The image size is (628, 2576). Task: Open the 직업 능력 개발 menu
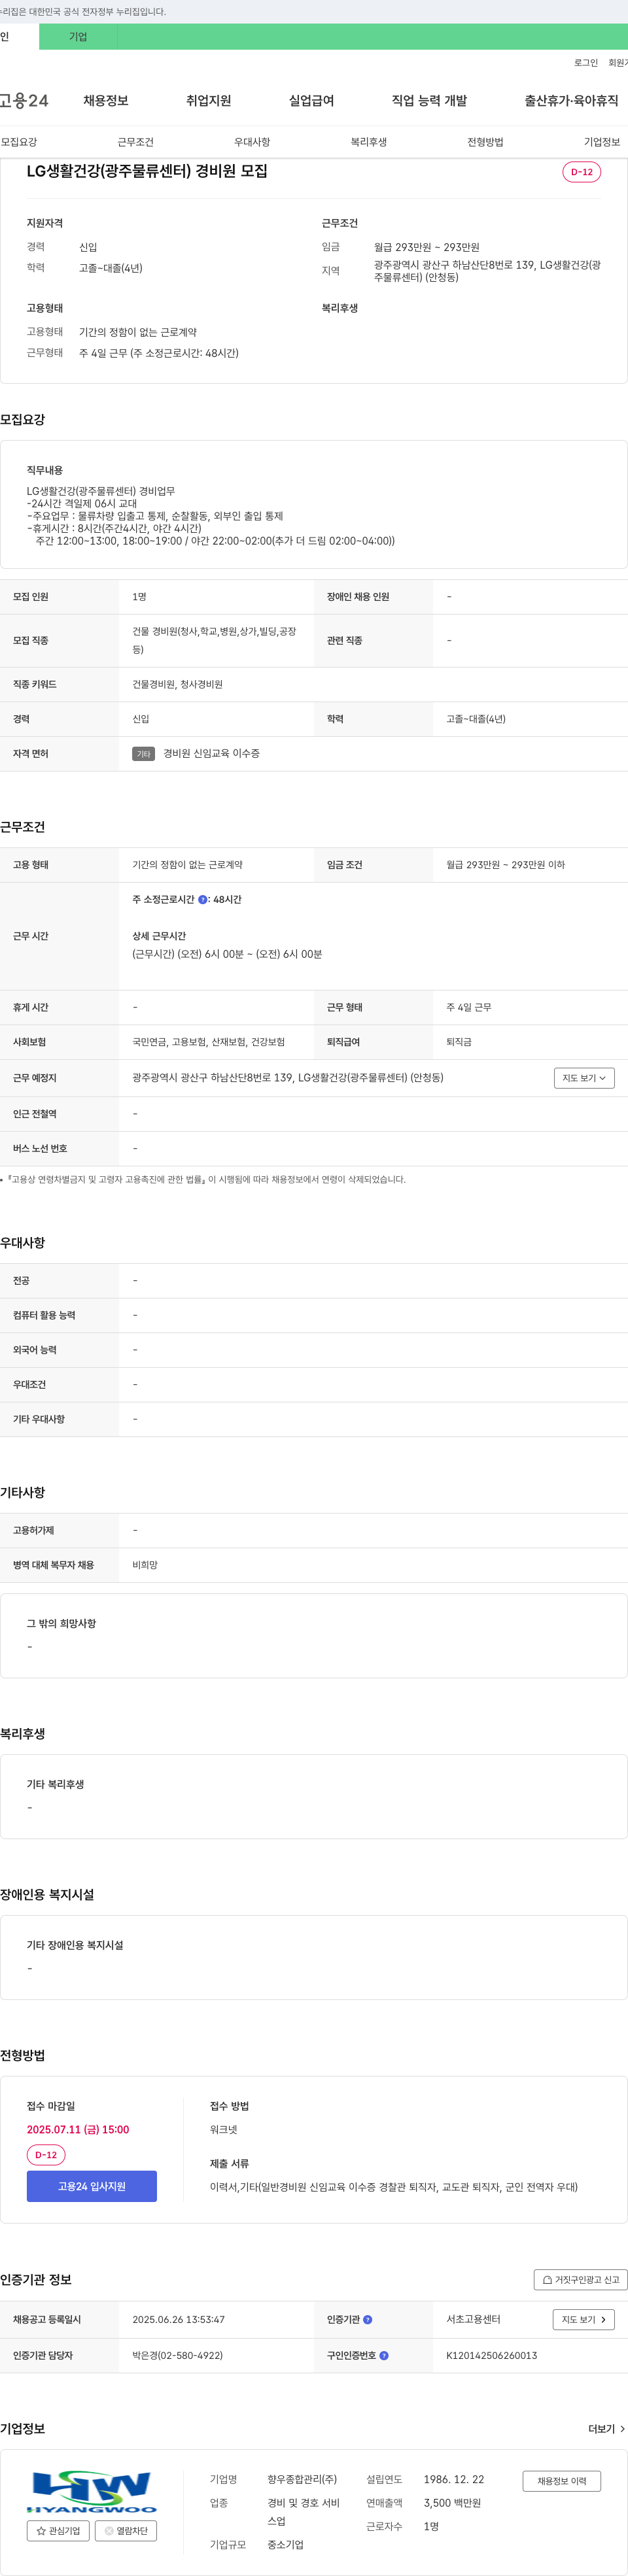click(x=430, y=101)
